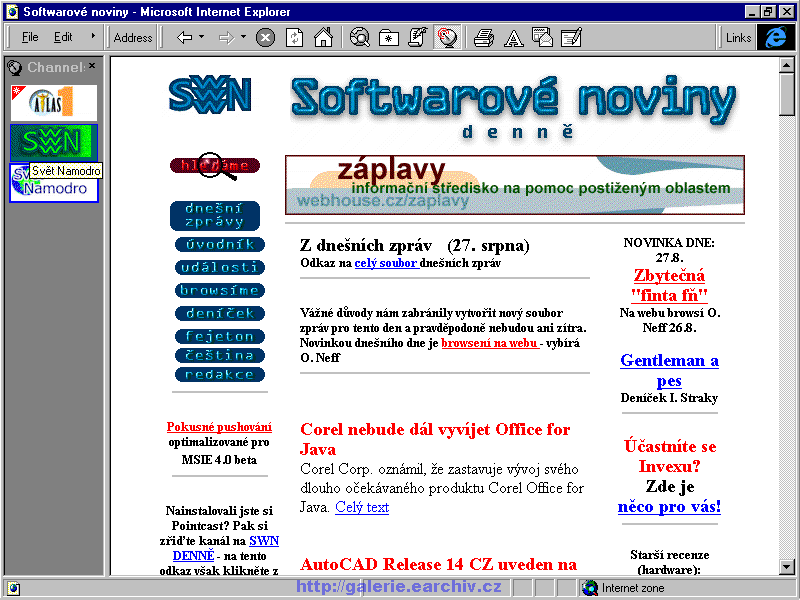Open the Back history dropdown arrow
The image size is (800, 600).
(x=202, y=37)
